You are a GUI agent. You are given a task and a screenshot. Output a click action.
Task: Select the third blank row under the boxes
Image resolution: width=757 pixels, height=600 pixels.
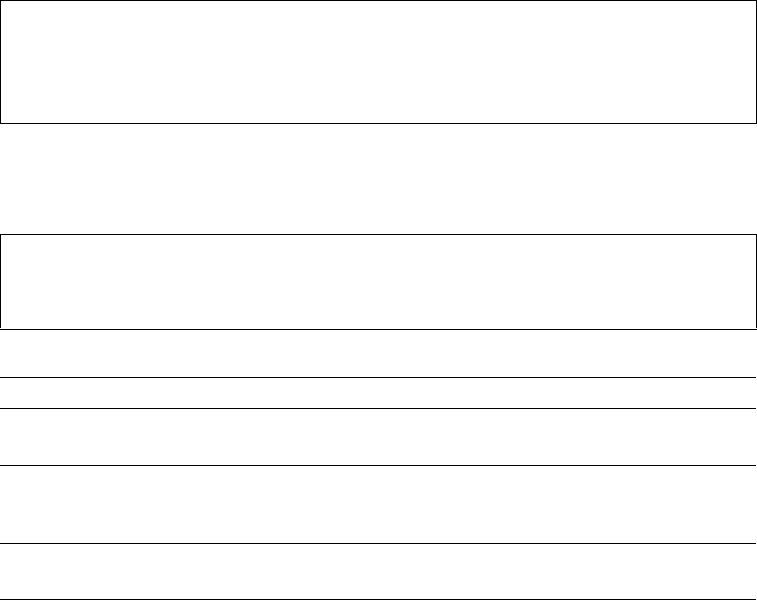[x=378, y=437]
